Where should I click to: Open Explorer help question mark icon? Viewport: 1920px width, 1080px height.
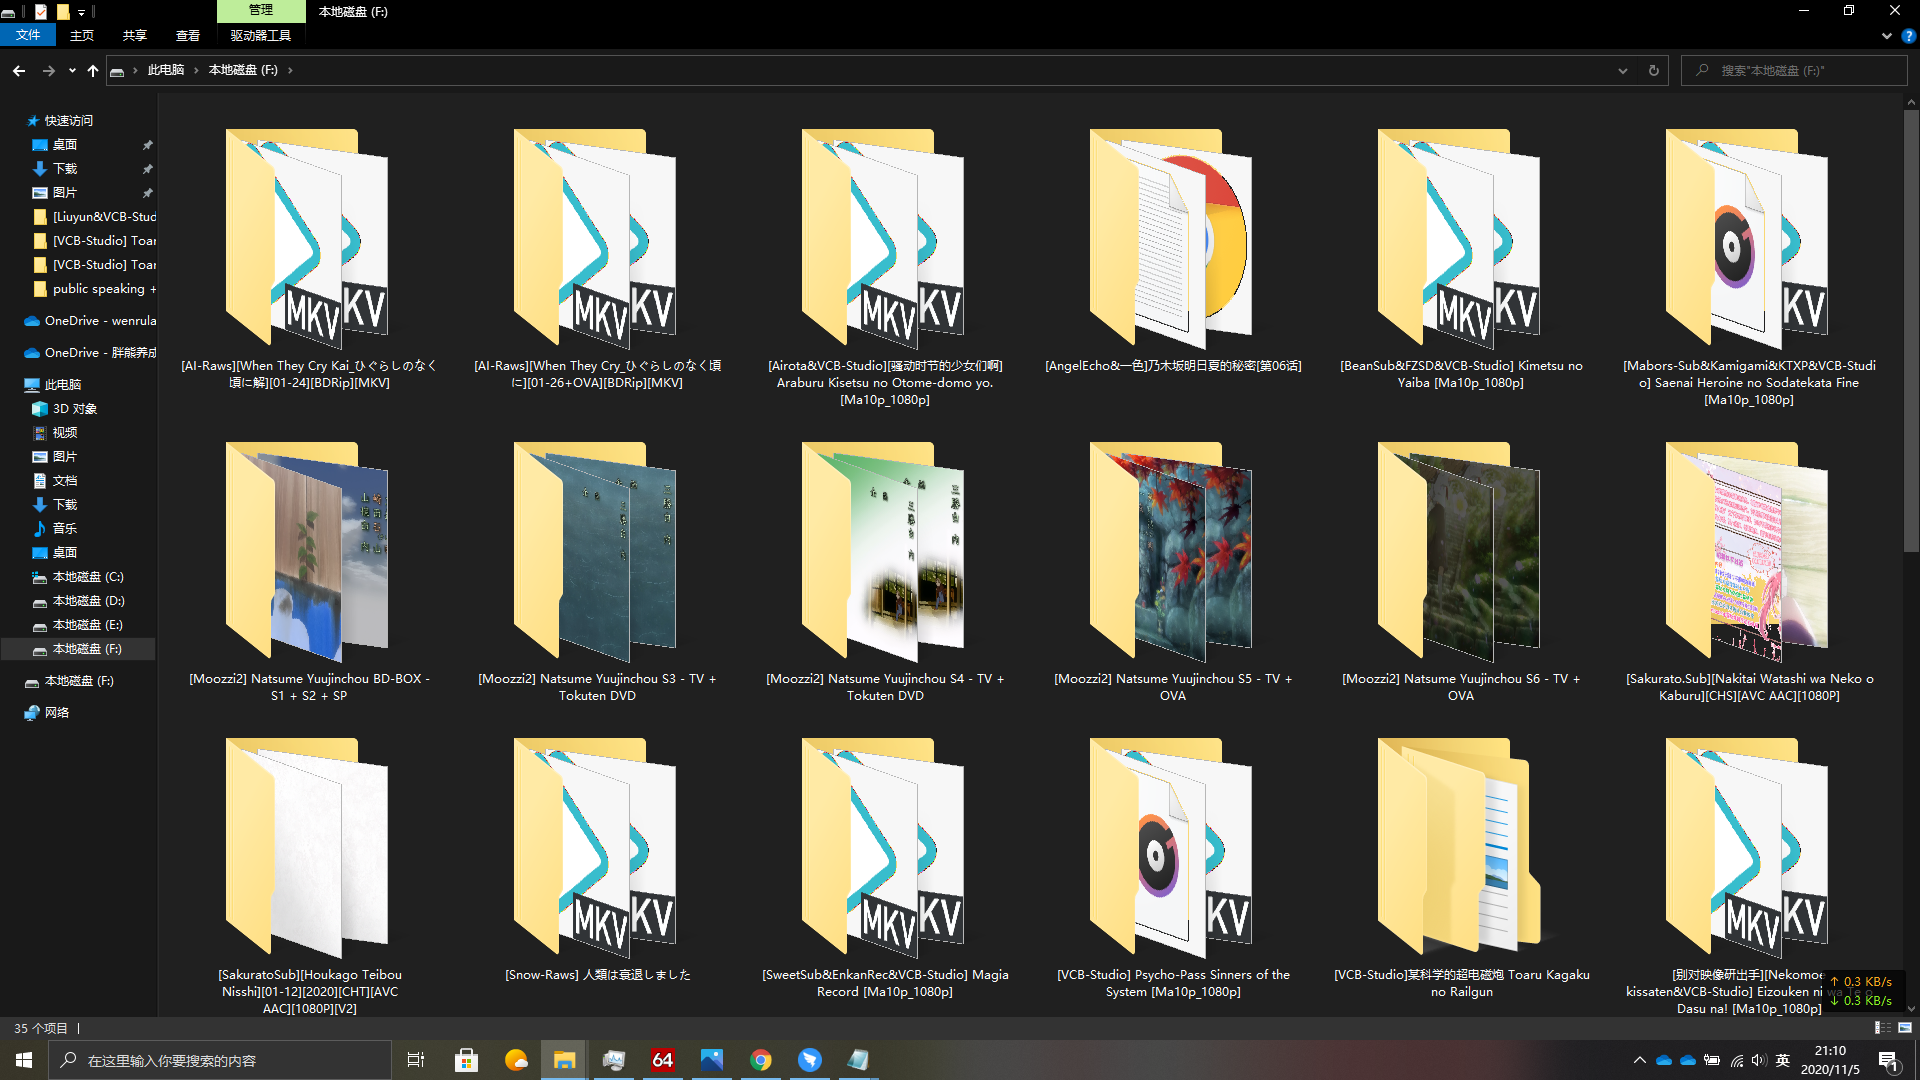click(x=1908, y=36)
